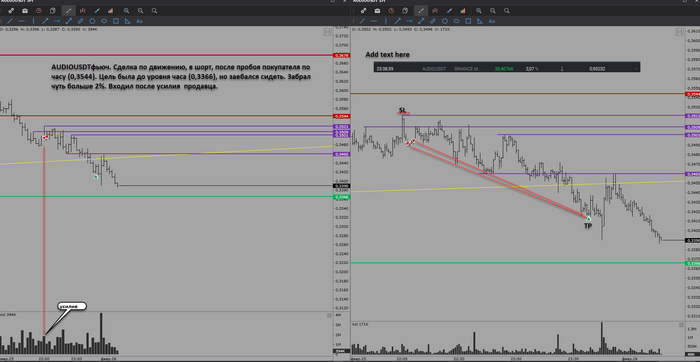Select trend line tool in left chart
Screen dimensions: 700x362
tap(10, 21)
